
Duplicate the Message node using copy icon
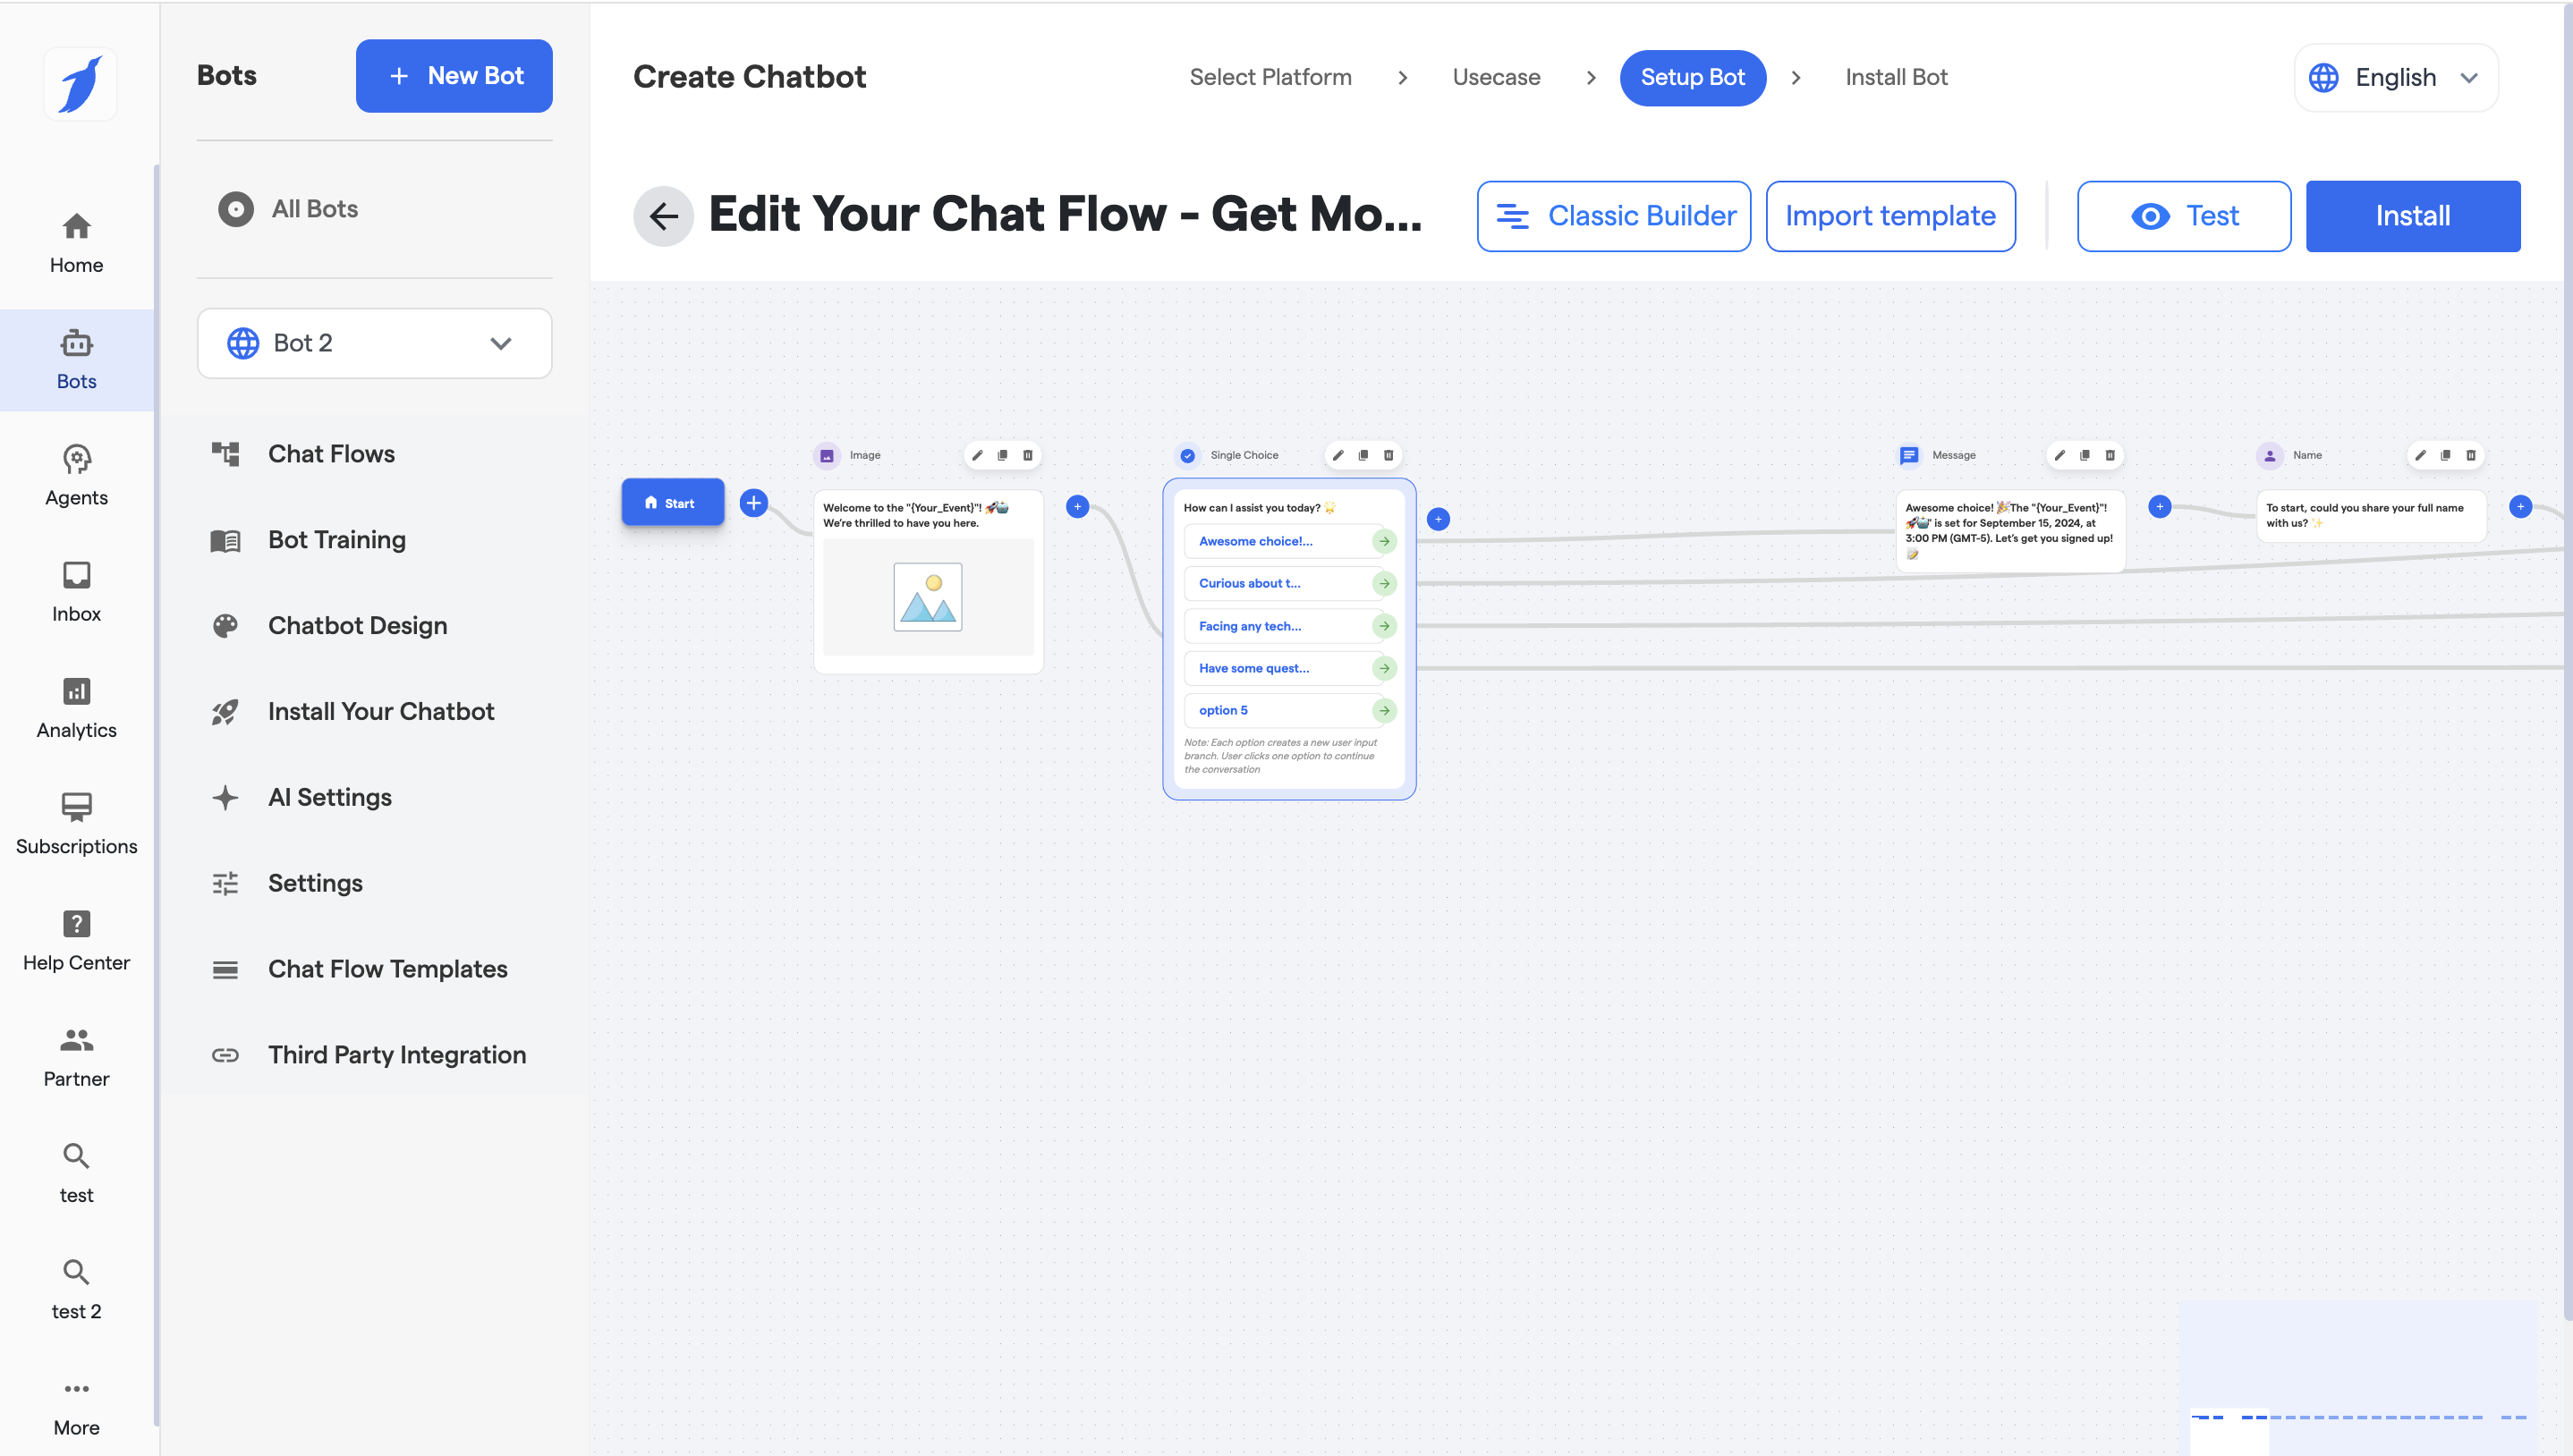2084,455
